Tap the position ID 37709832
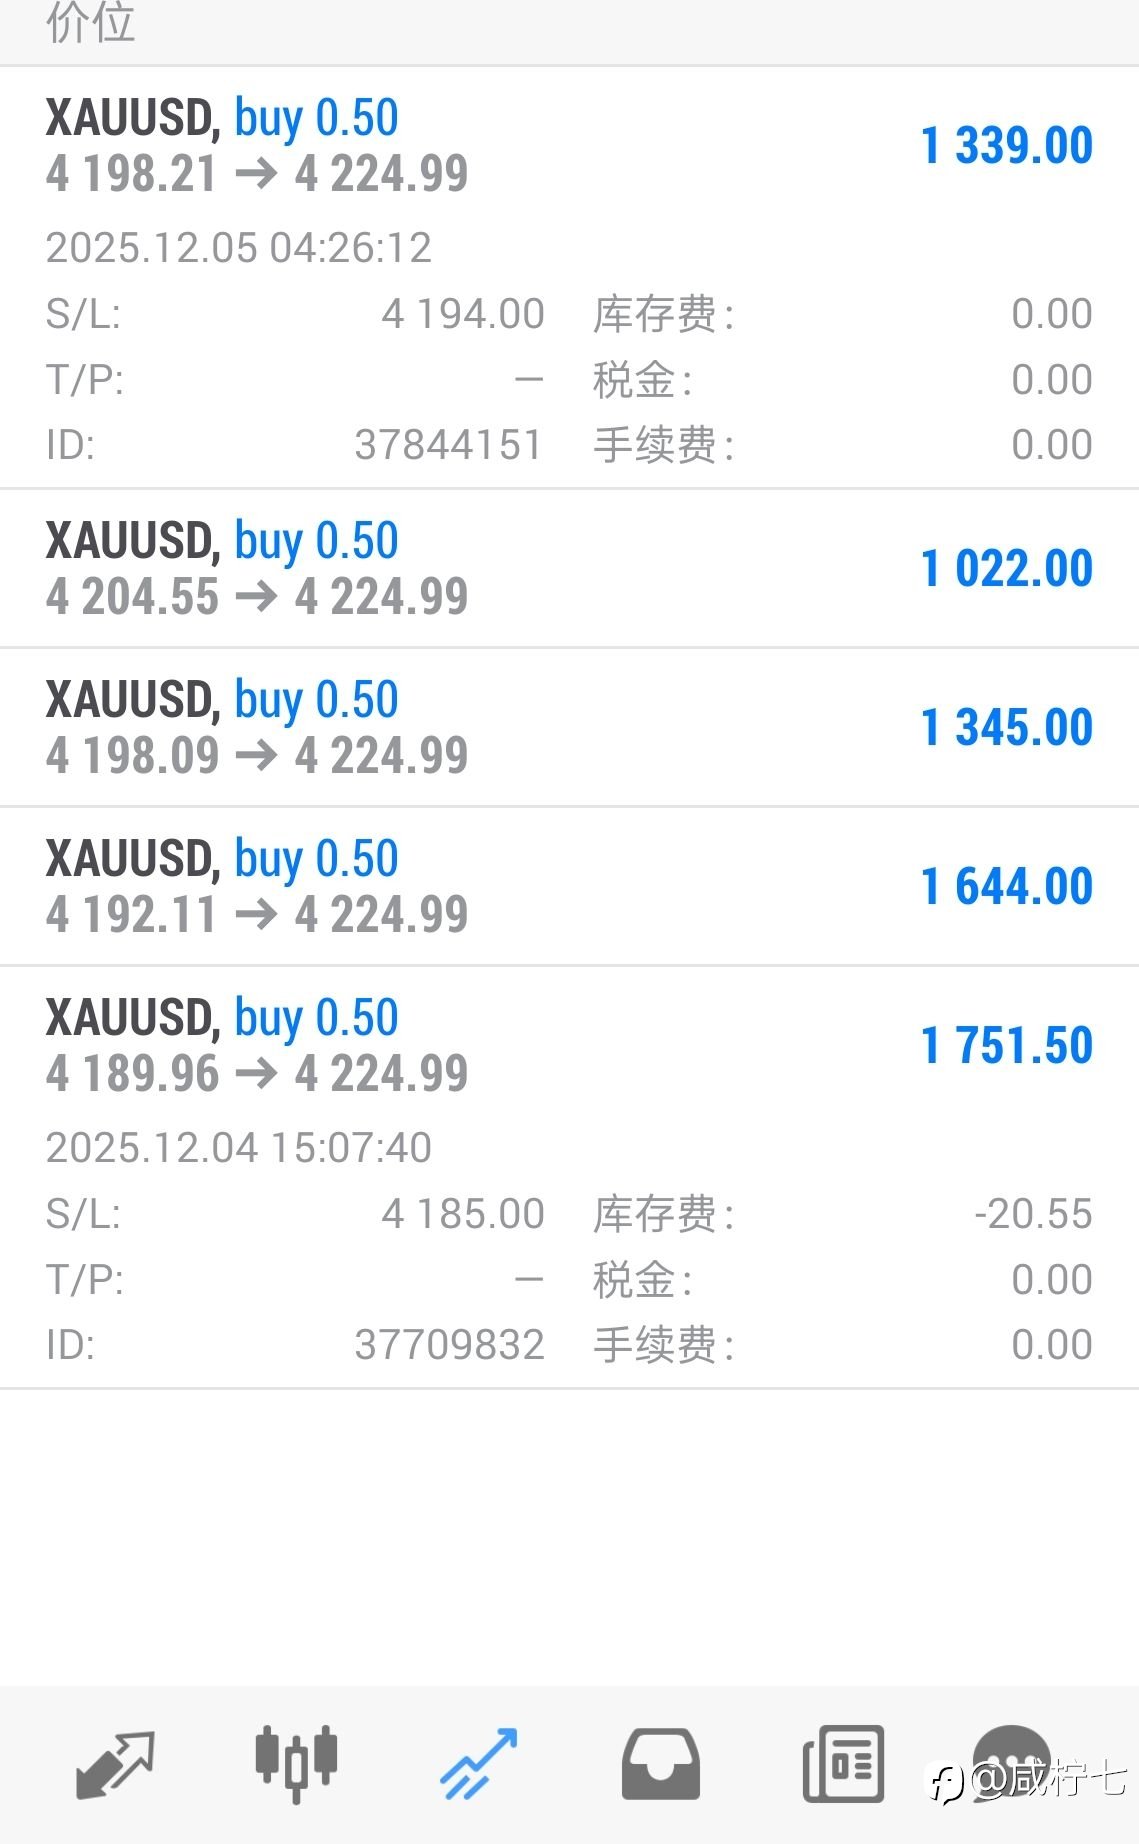The height and width of the screenshot is (1844, 1139). click(x=448, y=1345)
